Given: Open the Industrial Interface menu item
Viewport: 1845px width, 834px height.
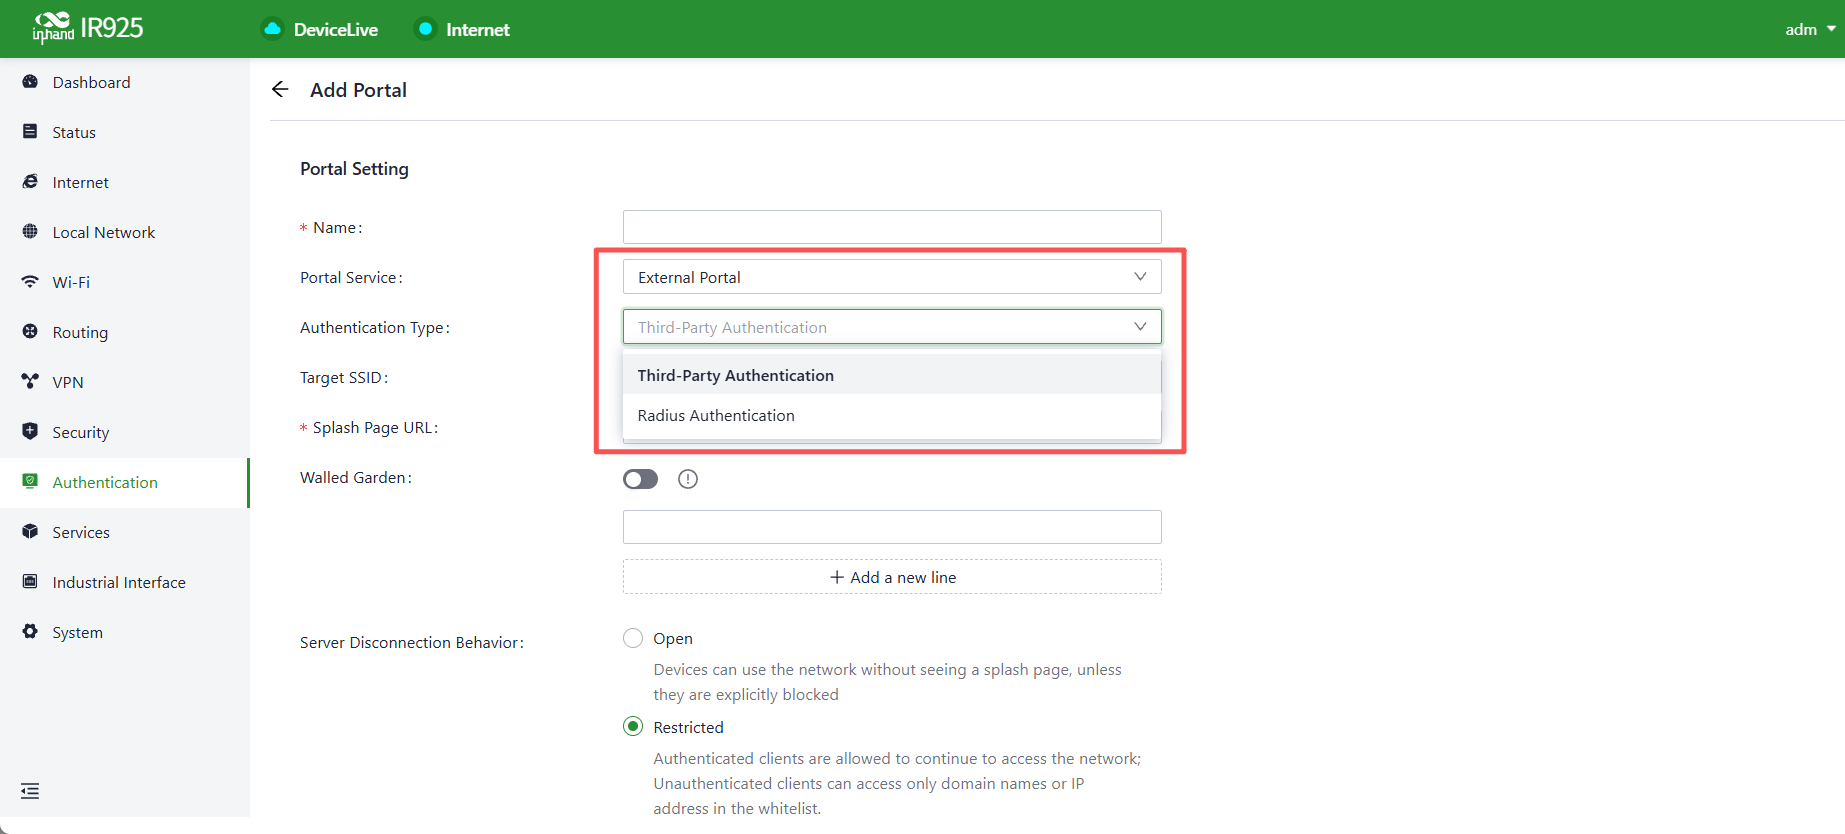Looking at the screenshot, I should pyautogui.click(x=124, y=582).
